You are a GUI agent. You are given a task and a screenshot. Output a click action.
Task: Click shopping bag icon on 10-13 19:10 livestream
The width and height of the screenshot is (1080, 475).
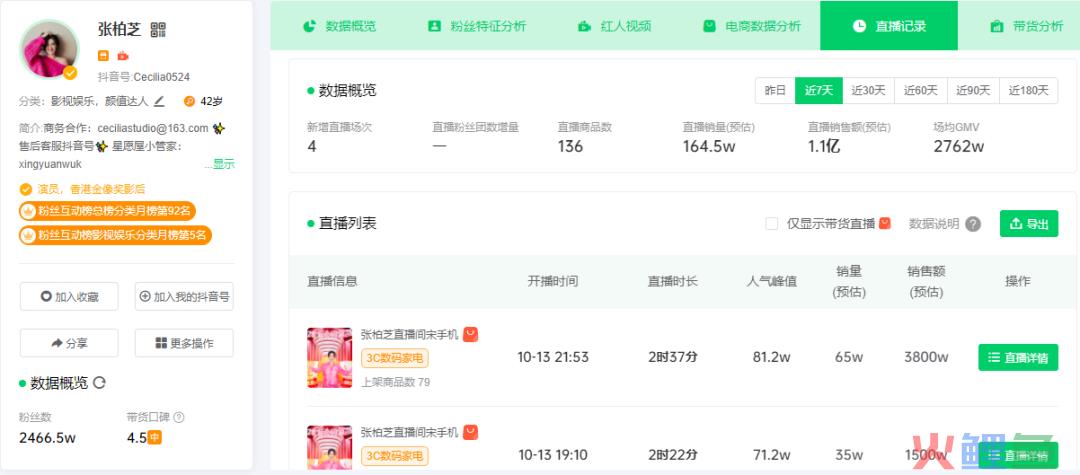[470, 432]
